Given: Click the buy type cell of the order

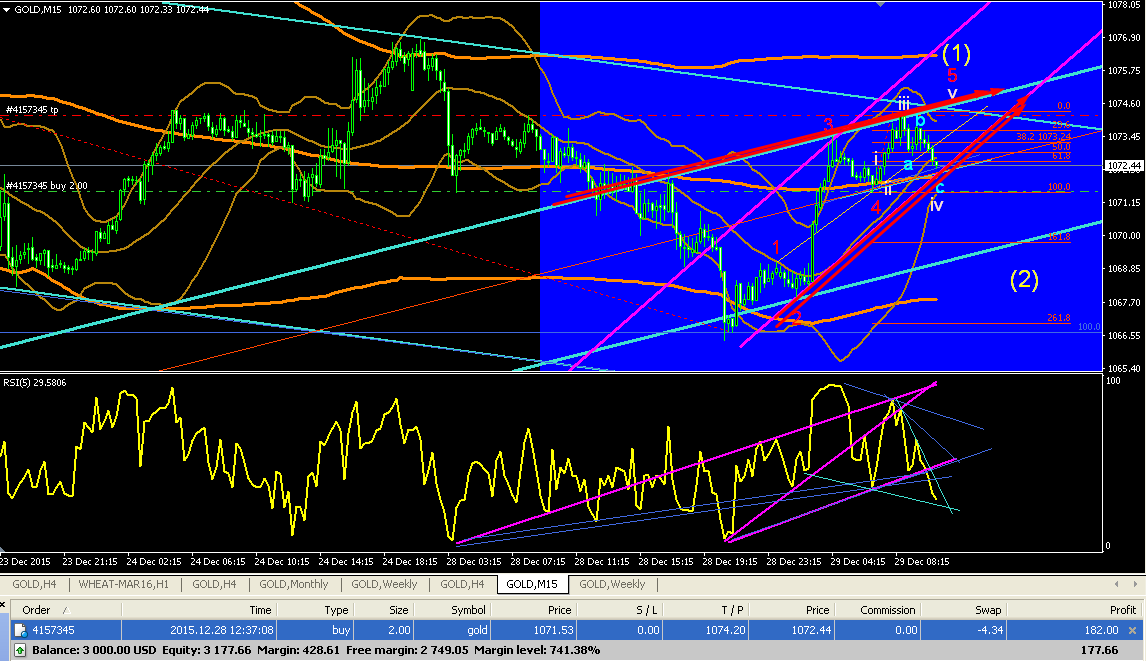Looking at the screenshot, I should [x=341, y=630].
